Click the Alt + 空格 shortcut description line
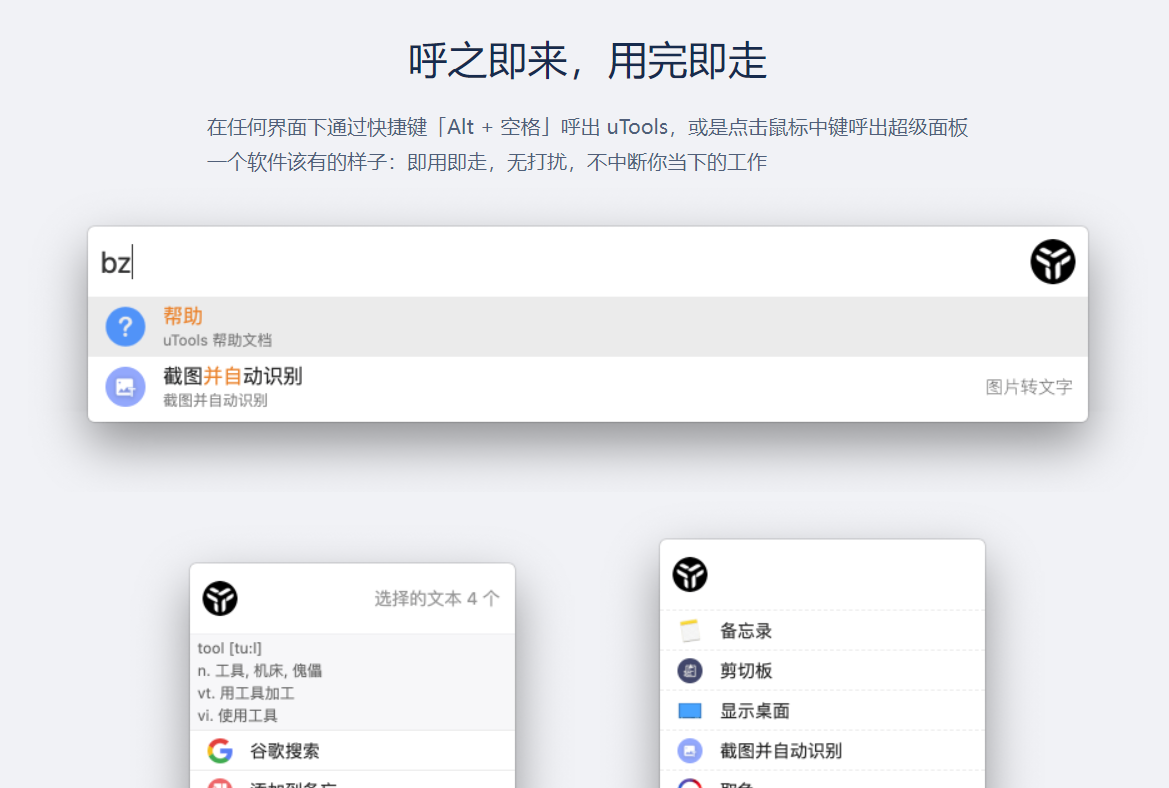 click(587, 127)
